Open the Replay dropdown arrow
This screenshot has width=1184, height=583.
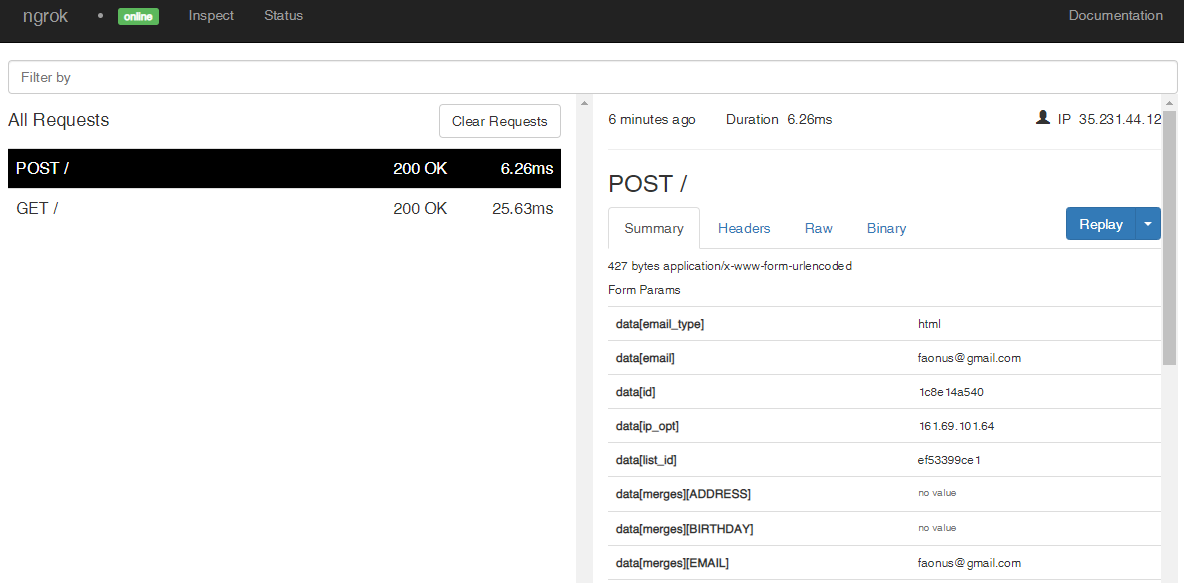tap(1148, 224)
